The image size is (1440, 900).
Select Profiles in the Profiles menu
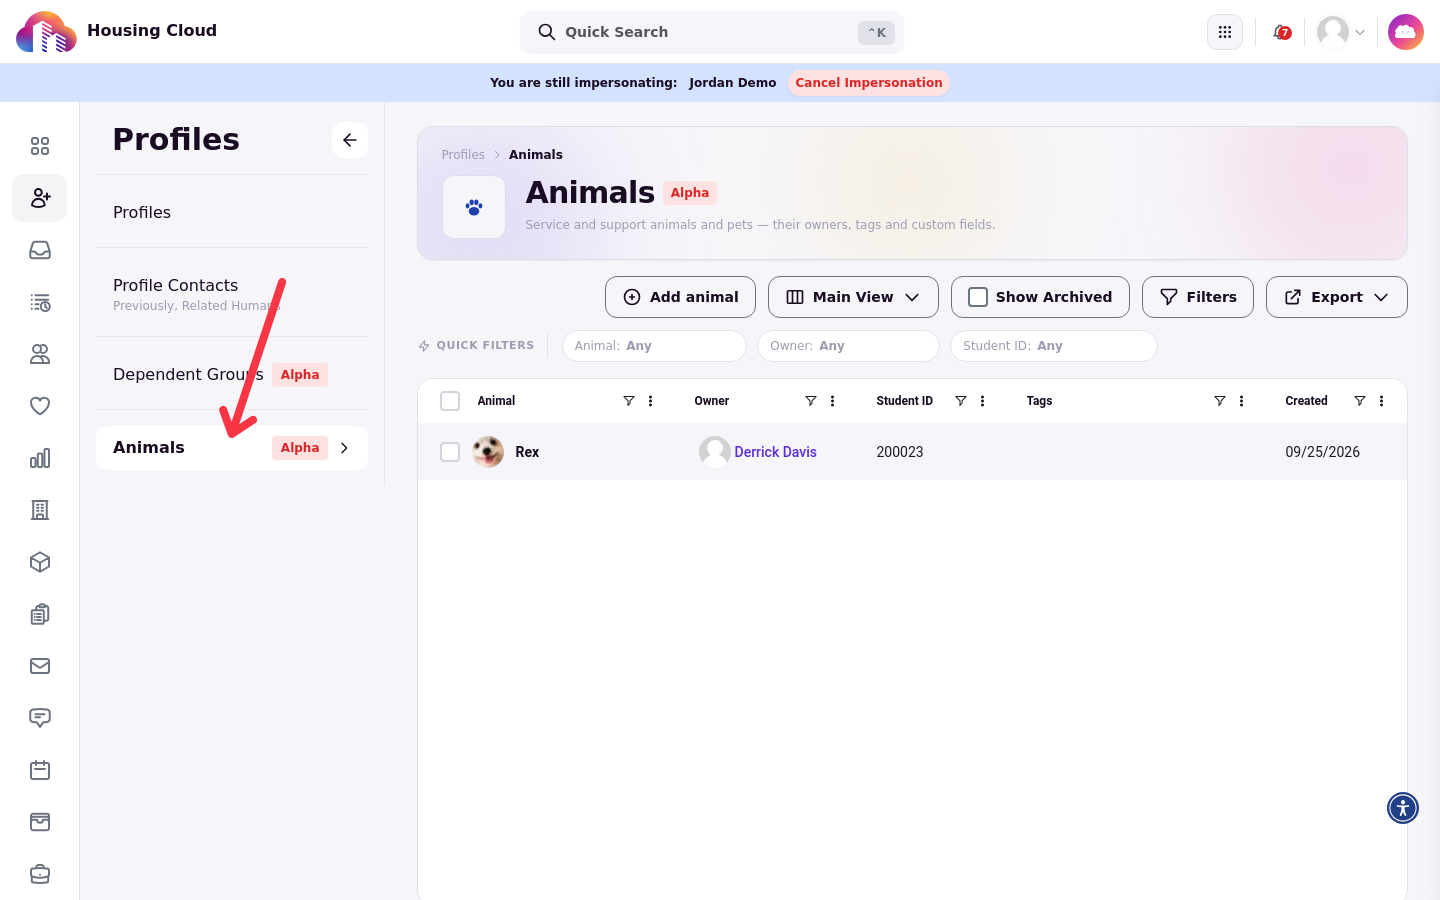pyautogui.click(x=232, y=212)
